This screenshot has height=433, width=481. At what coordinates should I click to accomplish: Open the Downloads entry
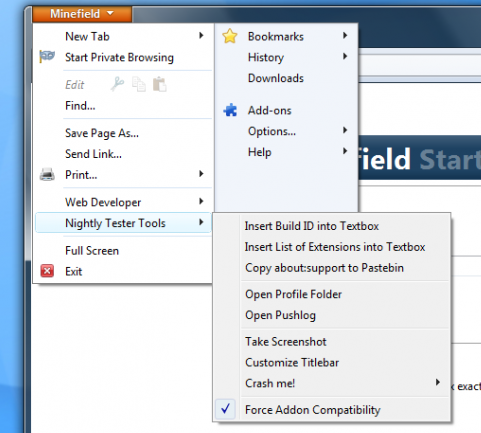(276, 78)
